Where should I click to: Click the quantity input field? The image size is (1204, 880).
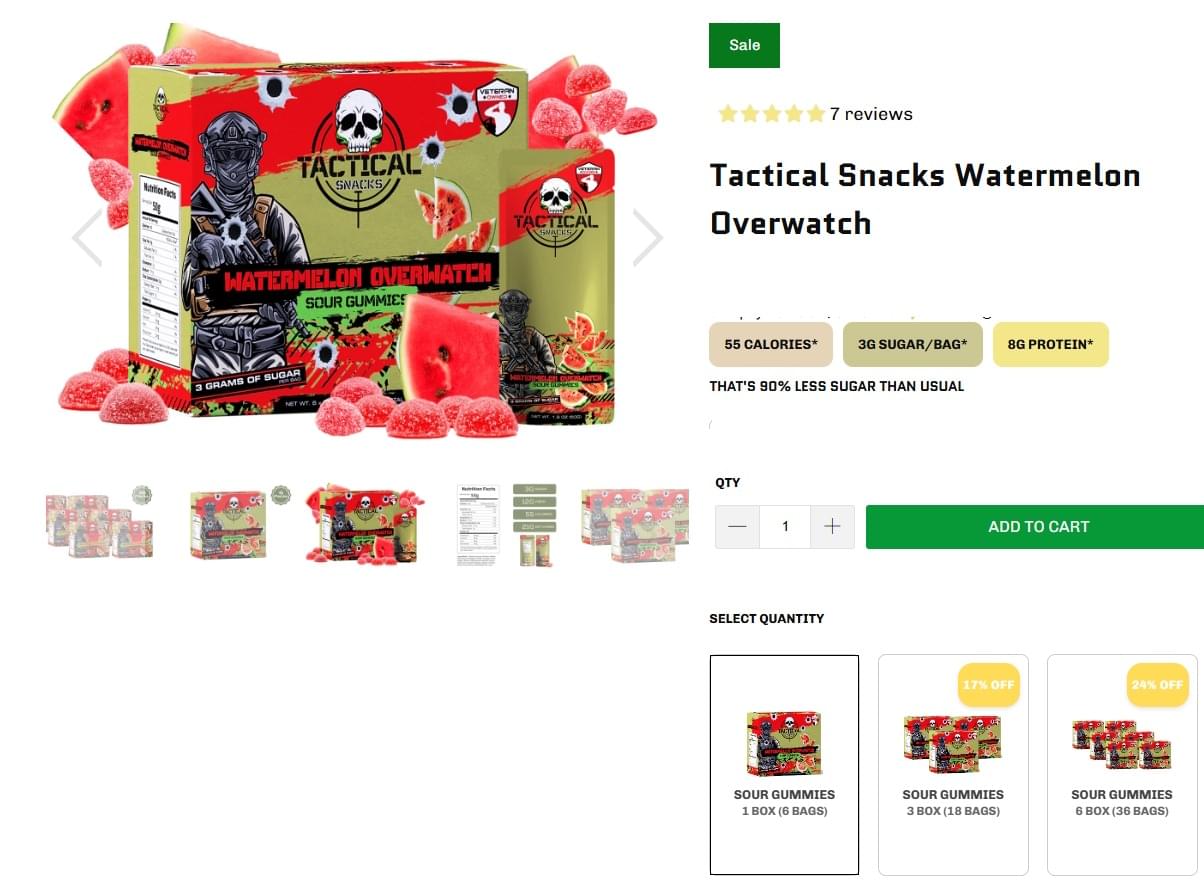(785, 527)
